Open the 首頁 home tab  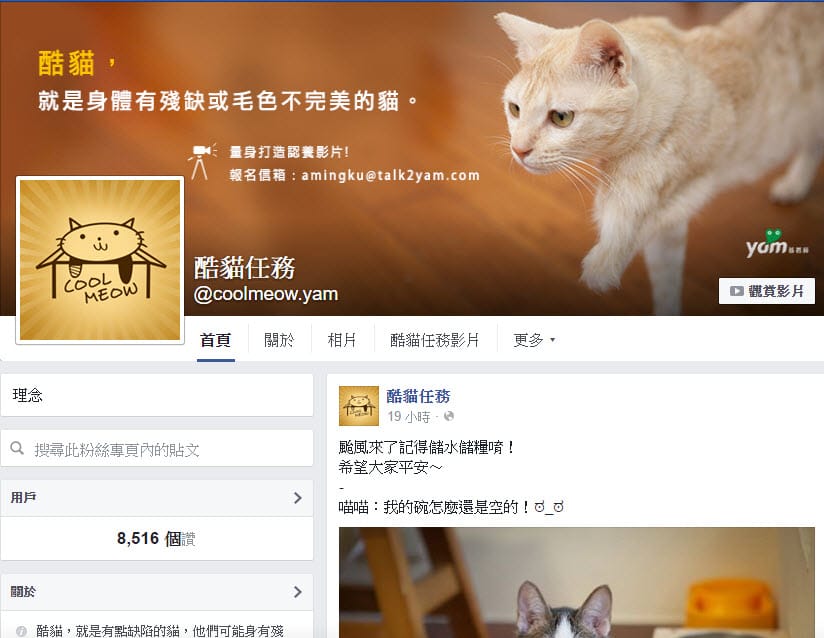[215, 340]
